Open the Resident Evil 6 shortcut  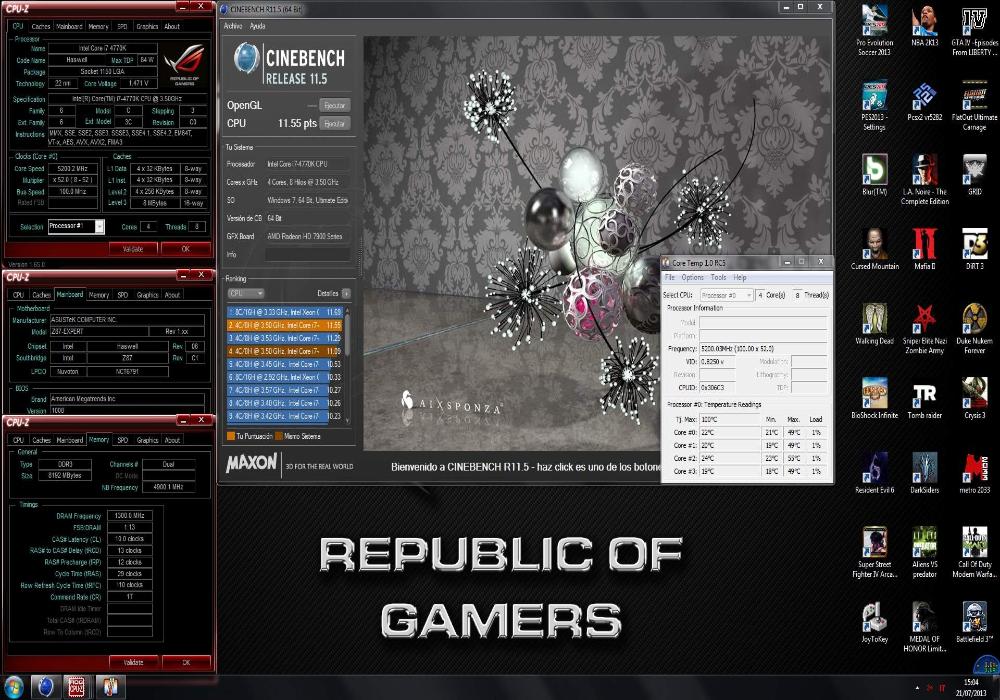coord(874,473)
